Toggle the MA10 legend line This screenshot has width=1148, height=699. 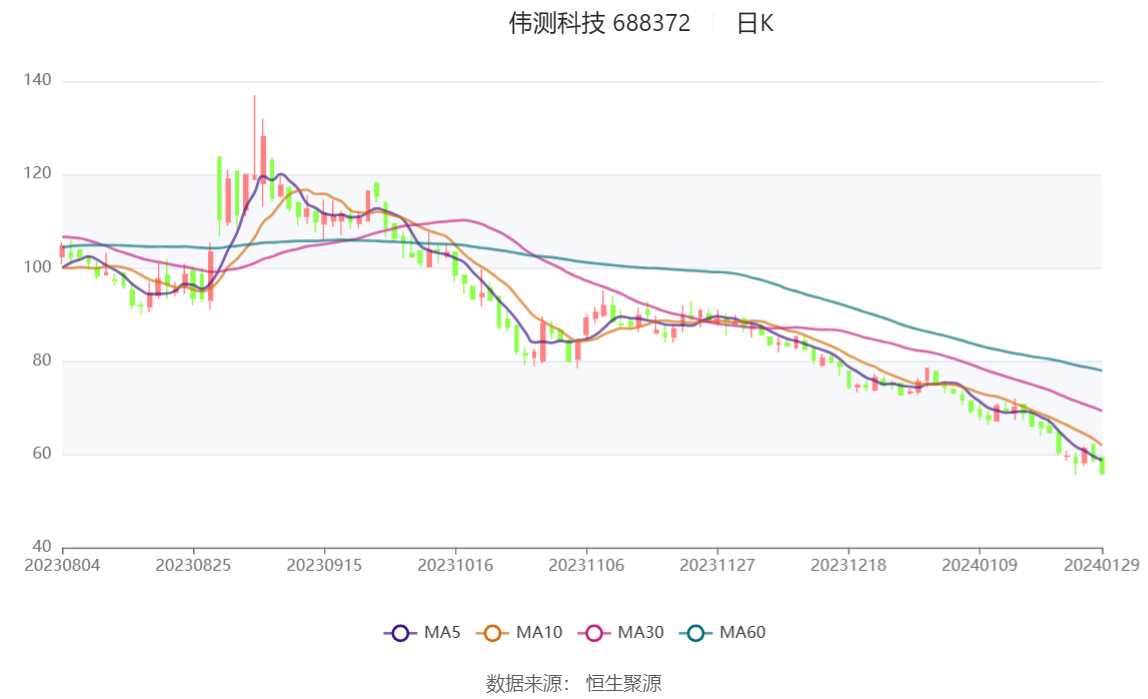click(x=519, y=632)
